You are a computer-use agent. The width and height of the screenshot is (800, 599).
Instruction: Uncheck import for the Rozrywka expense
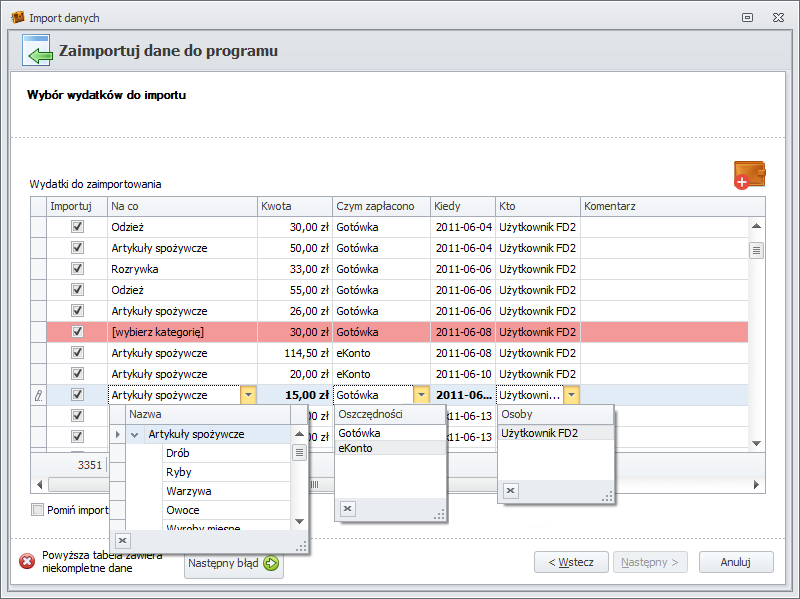coord(77,269)
